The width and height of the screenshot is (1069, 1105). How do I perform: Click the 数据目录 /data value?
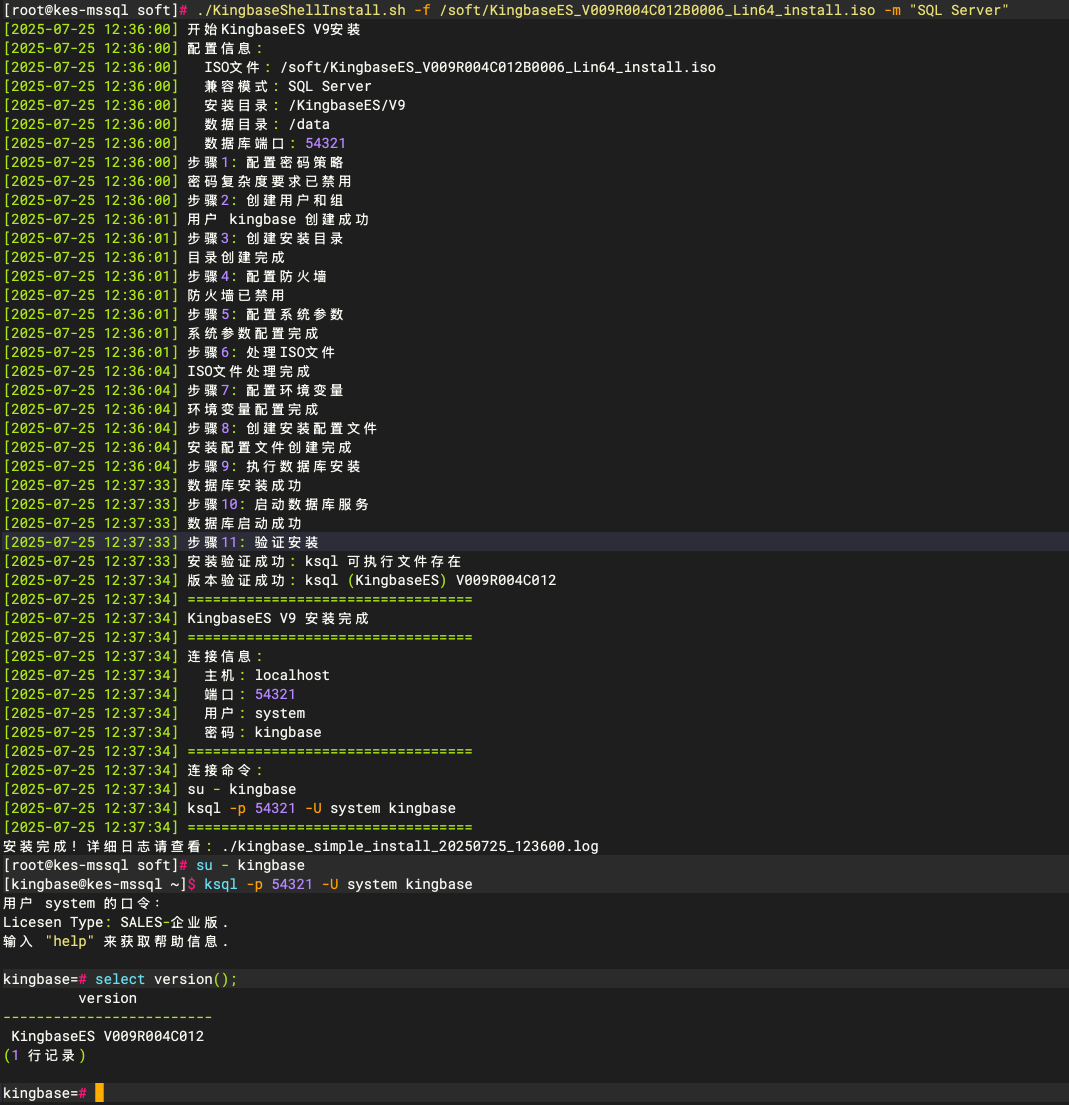pos(308,124)
